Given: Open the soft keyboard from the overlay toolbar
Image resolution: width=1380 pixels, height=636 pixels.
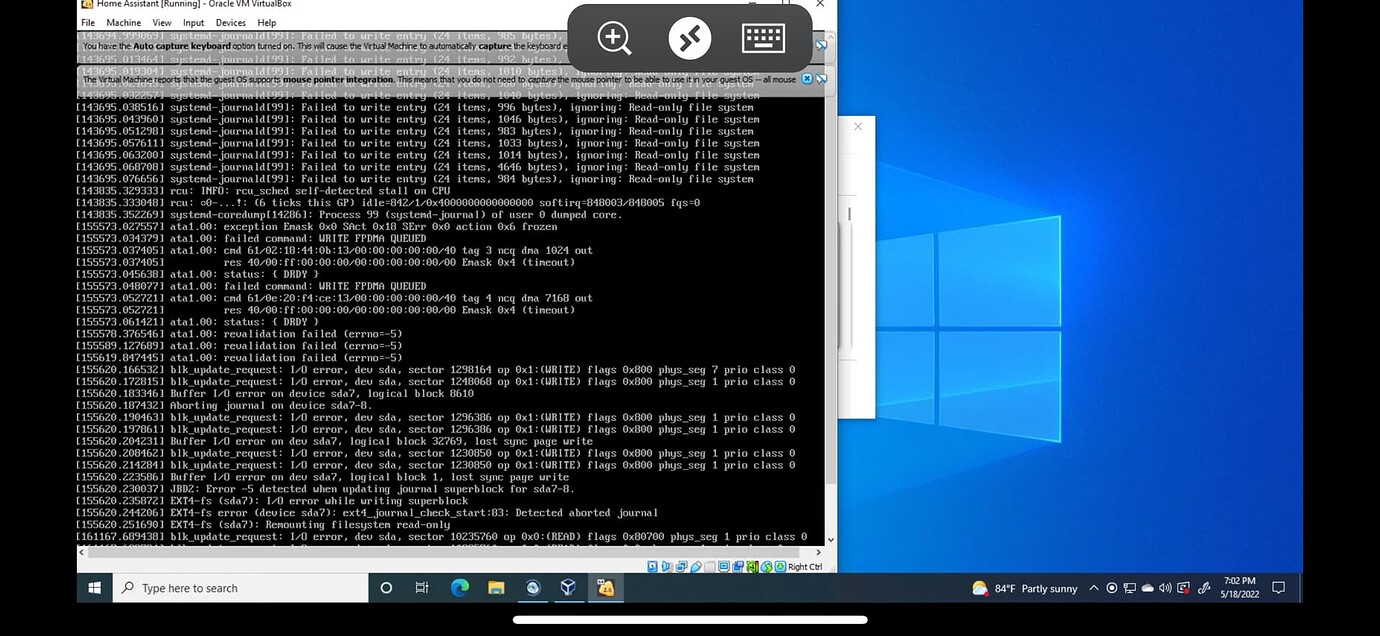Looking at the screenshot, I should click(763, 38).
